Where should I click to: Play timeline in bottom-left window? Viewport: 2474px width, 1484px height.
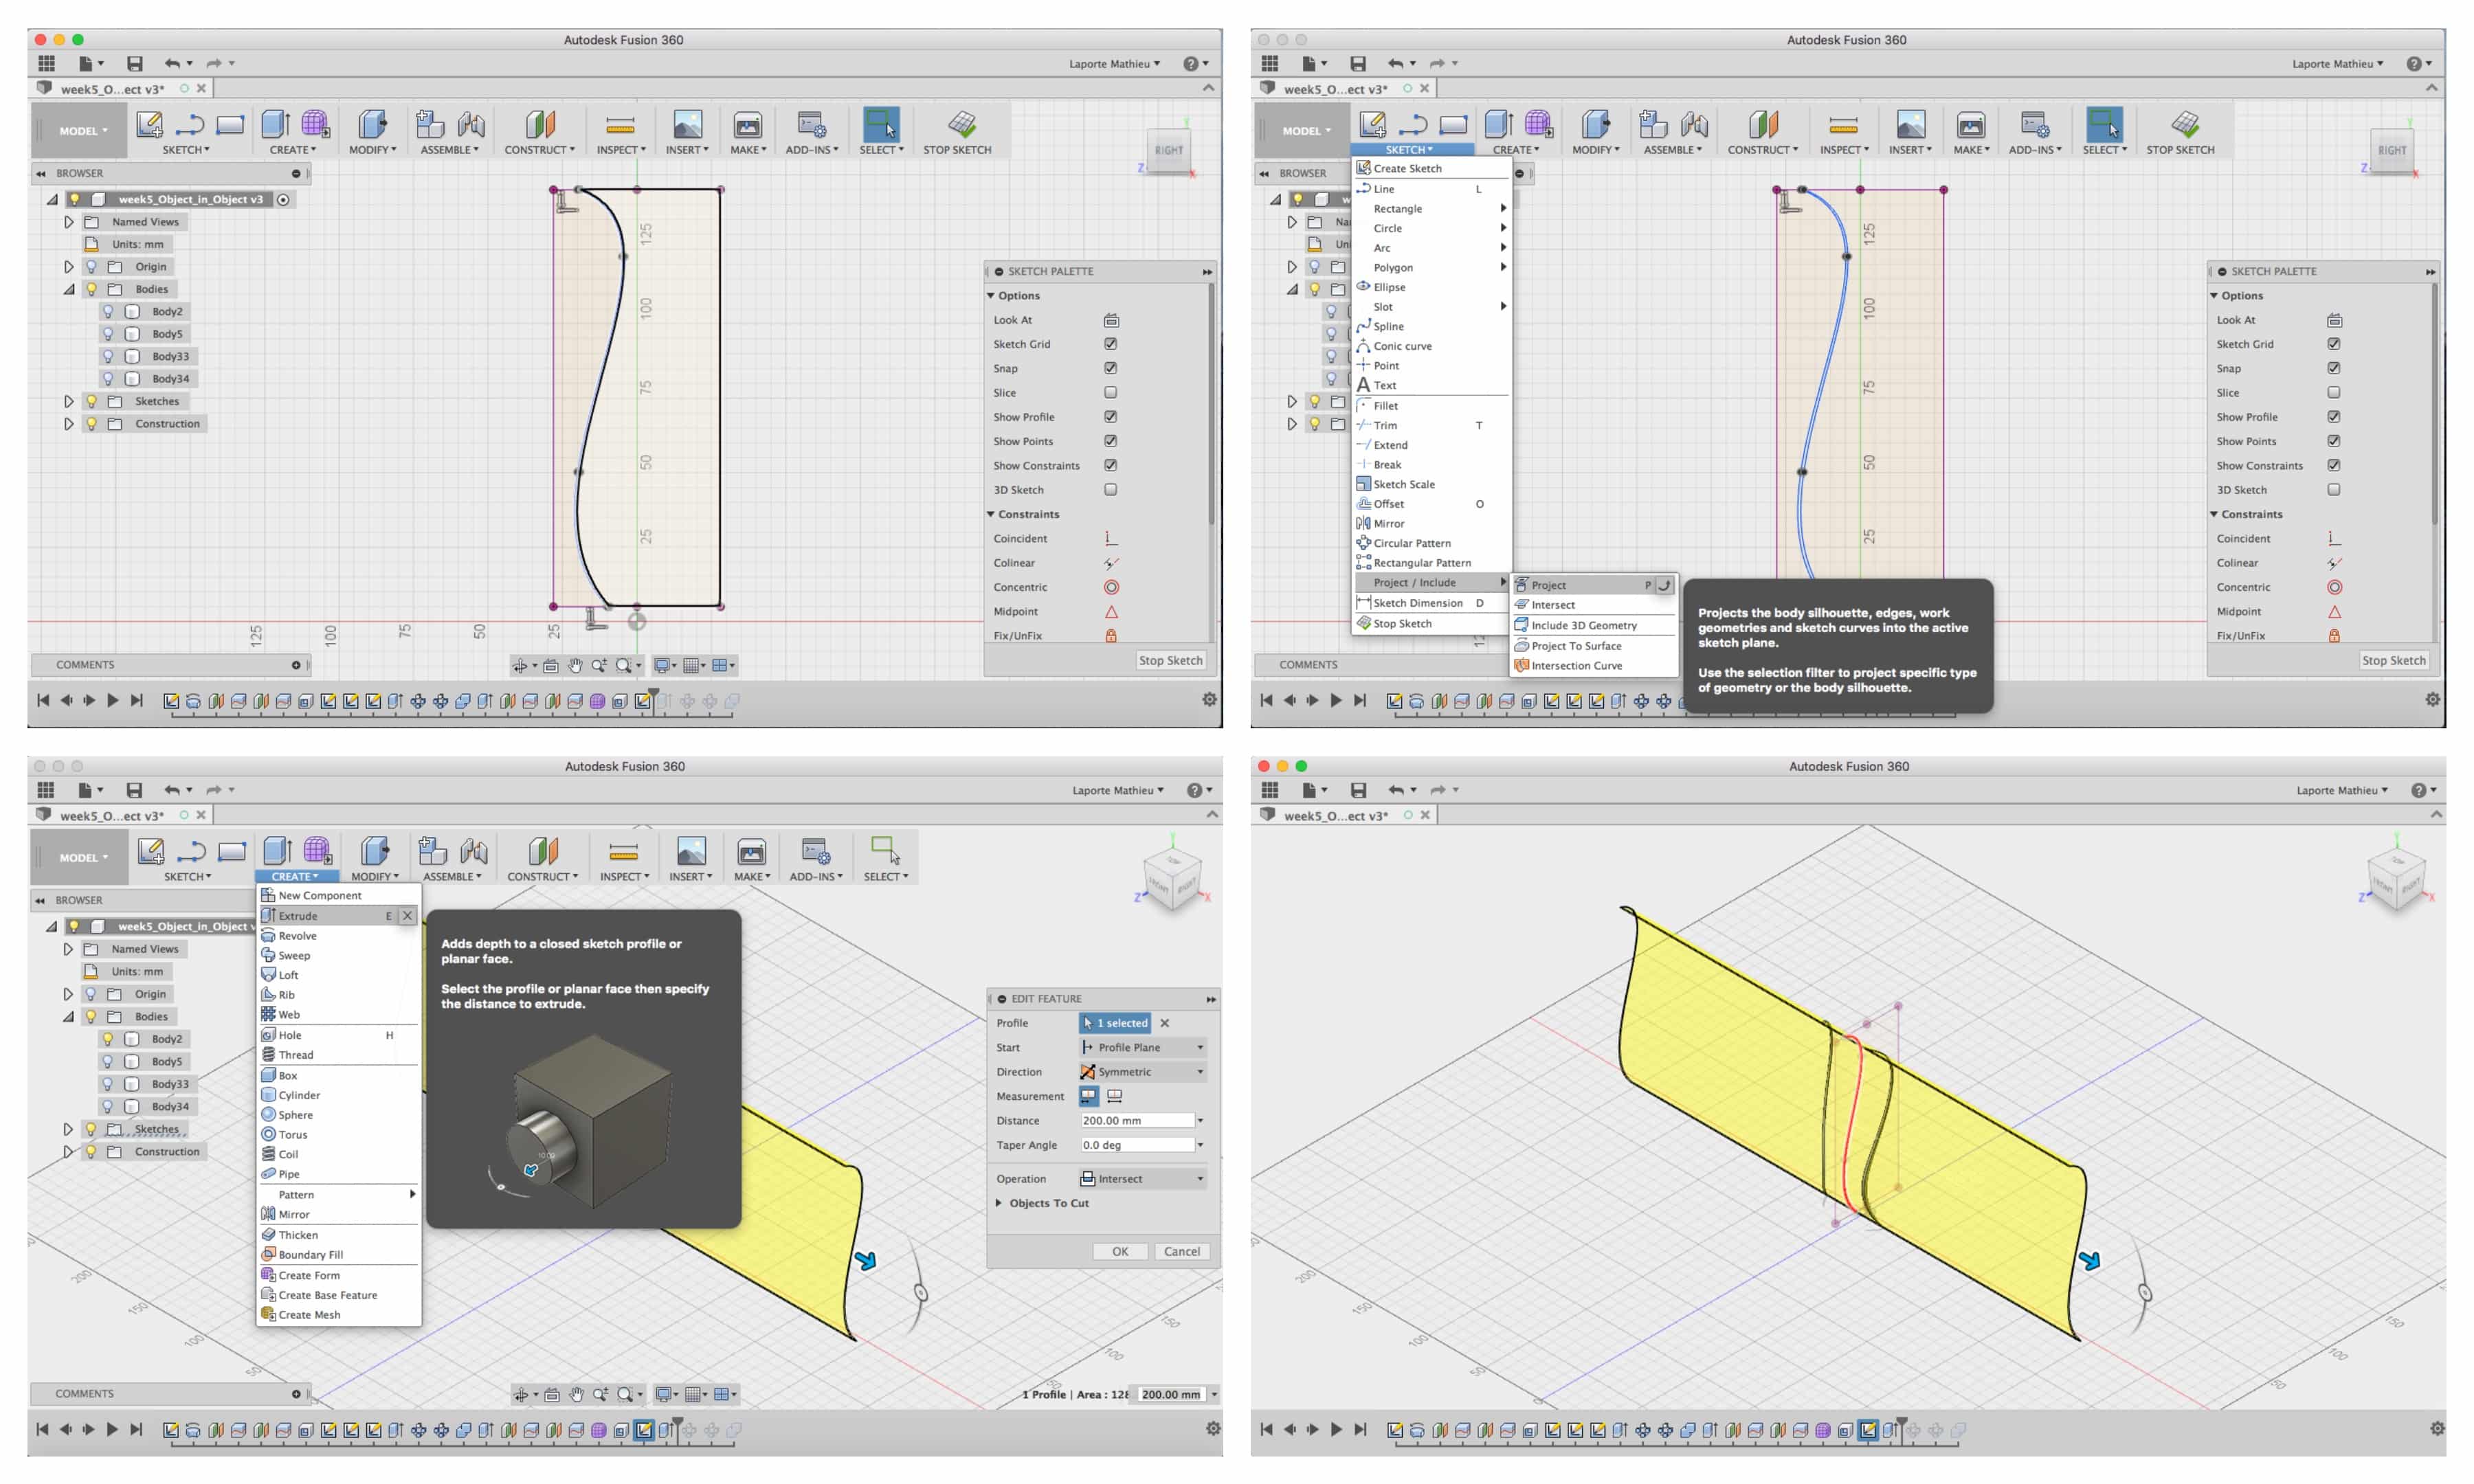tap(112, 1429)
